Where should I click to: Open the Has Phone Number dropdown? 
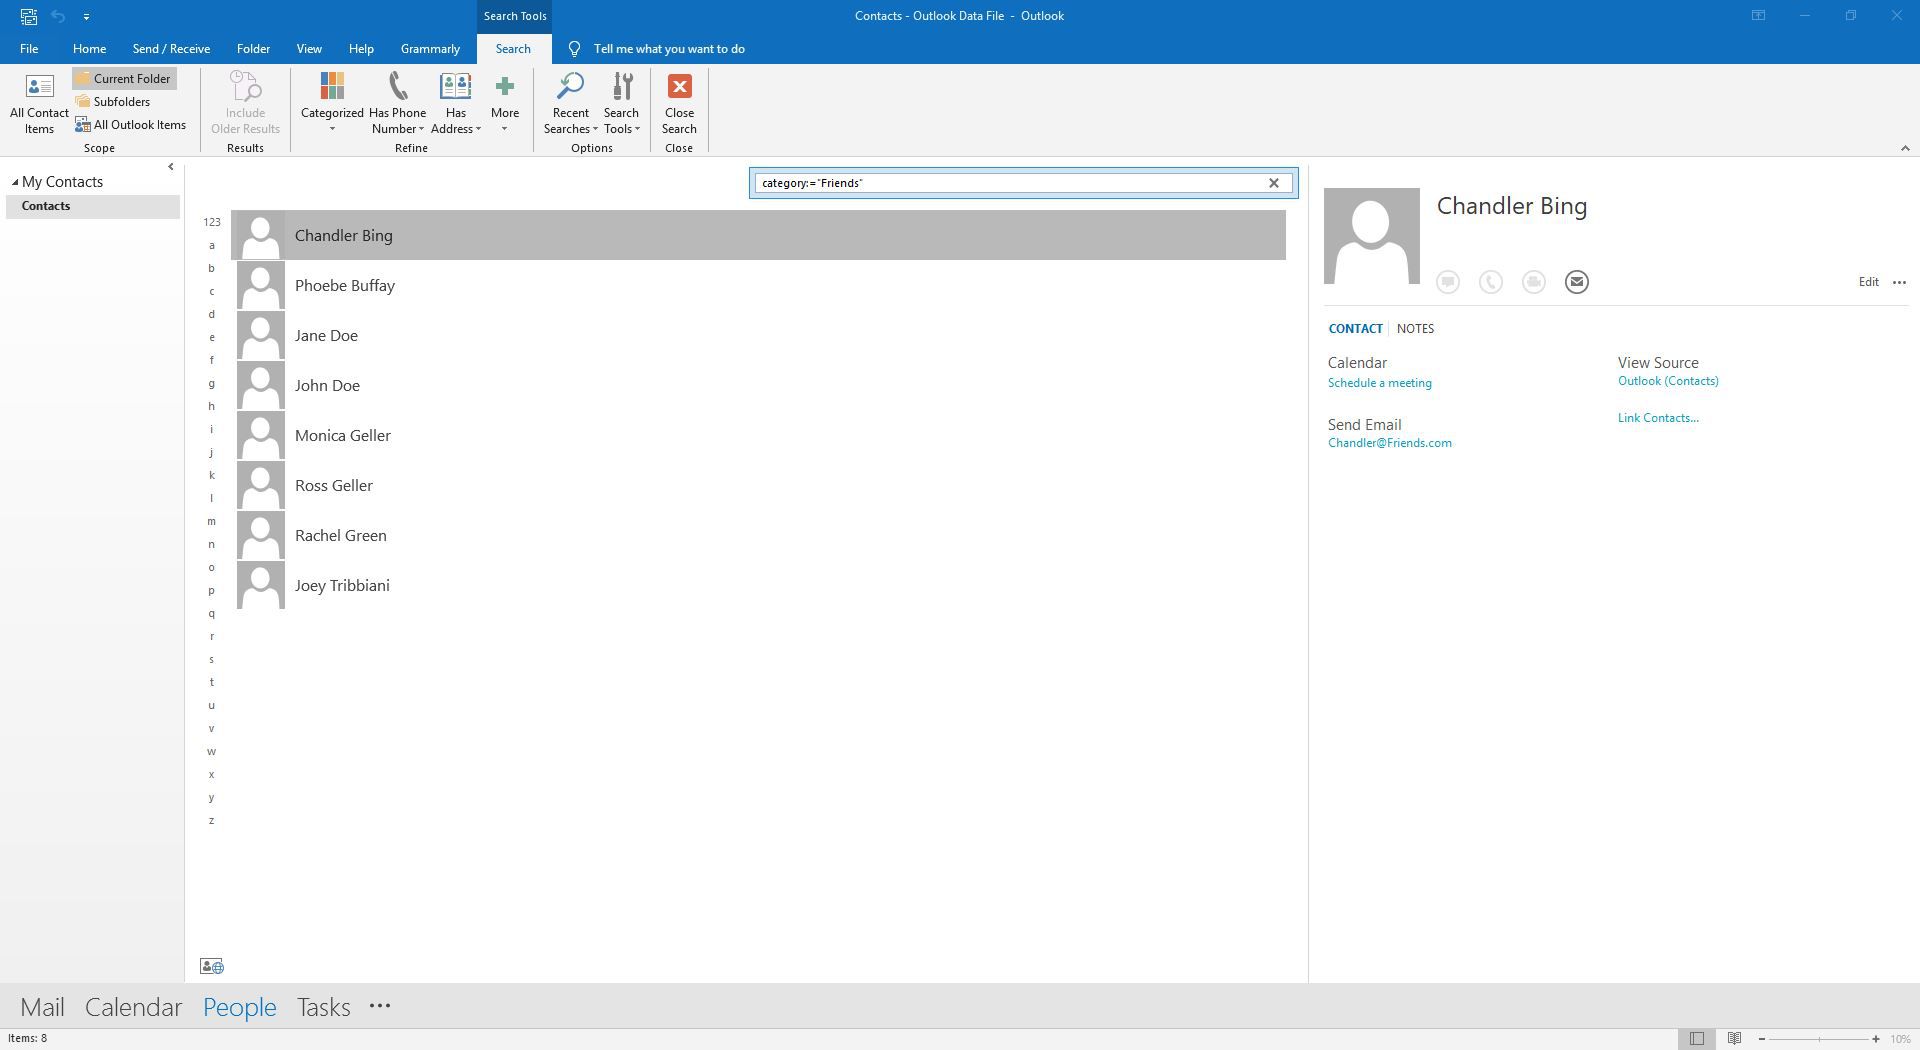(397, 104)
